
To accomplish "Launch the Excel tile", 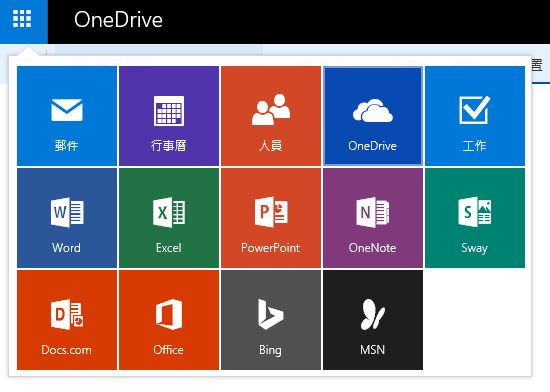I will tap(169, 218).
